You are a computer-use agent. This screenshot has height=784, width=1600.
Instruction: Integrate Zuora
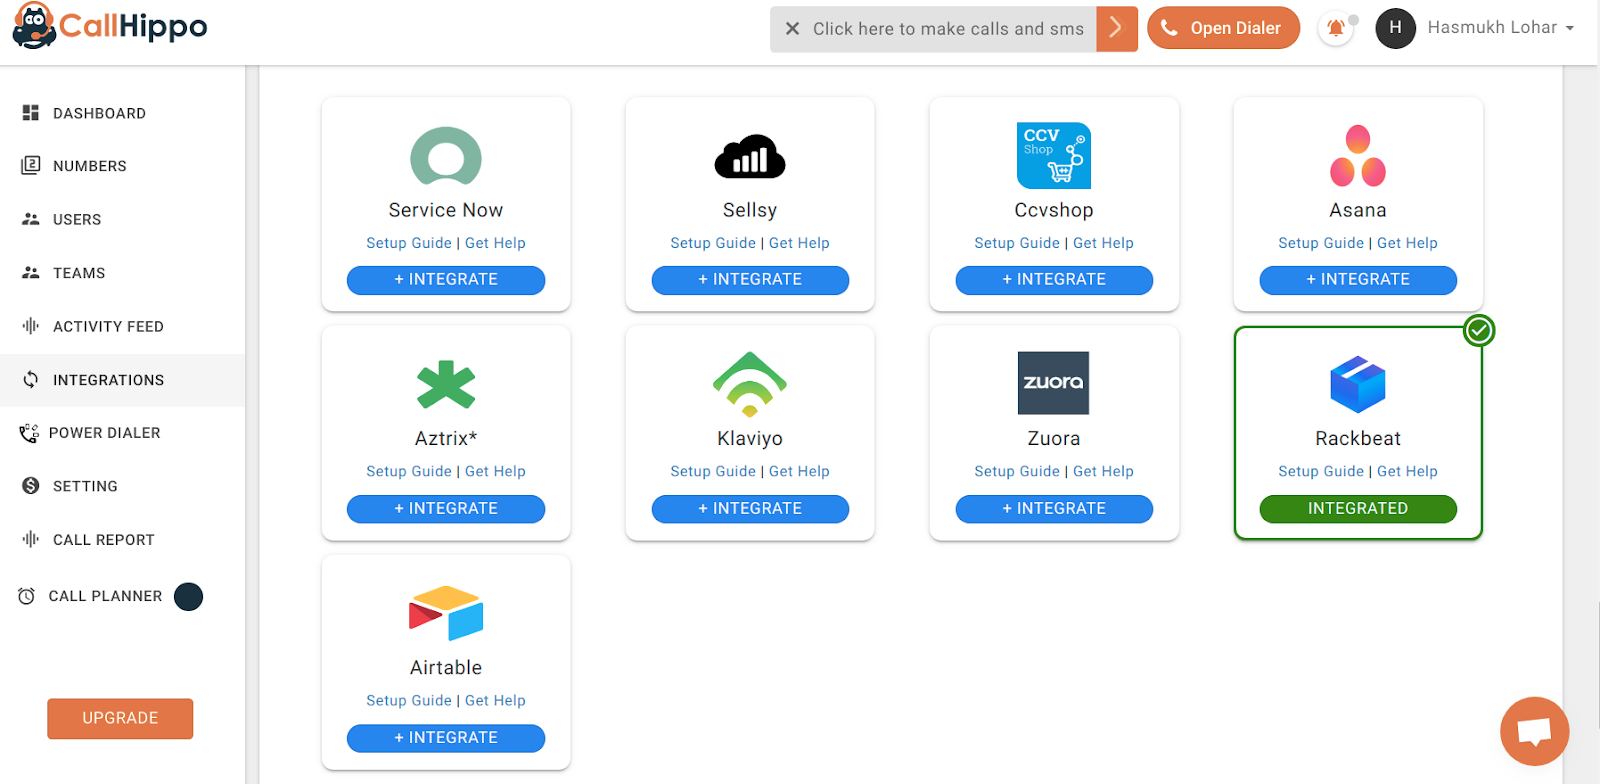pyautogui.click(x=1054, y=509)
